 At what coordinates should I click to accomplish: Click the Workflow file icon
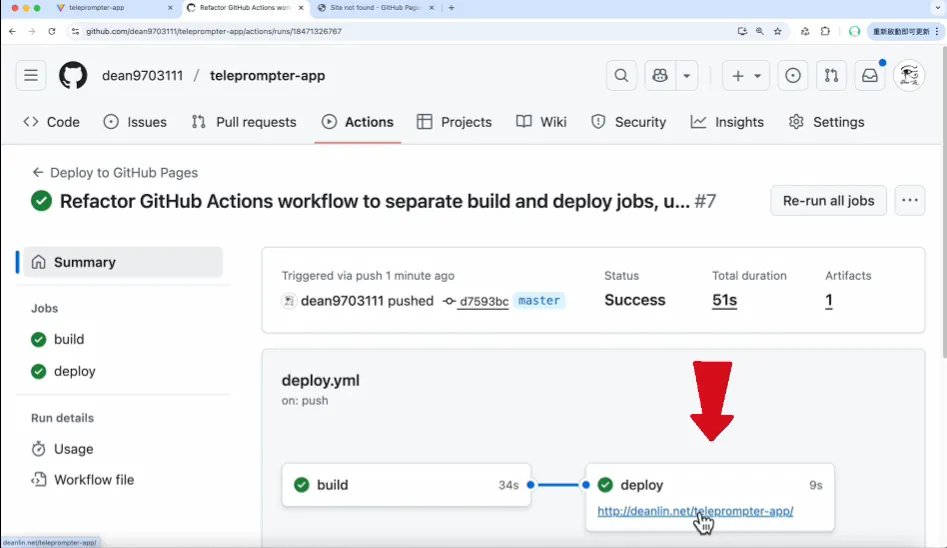tap(39, 480)
